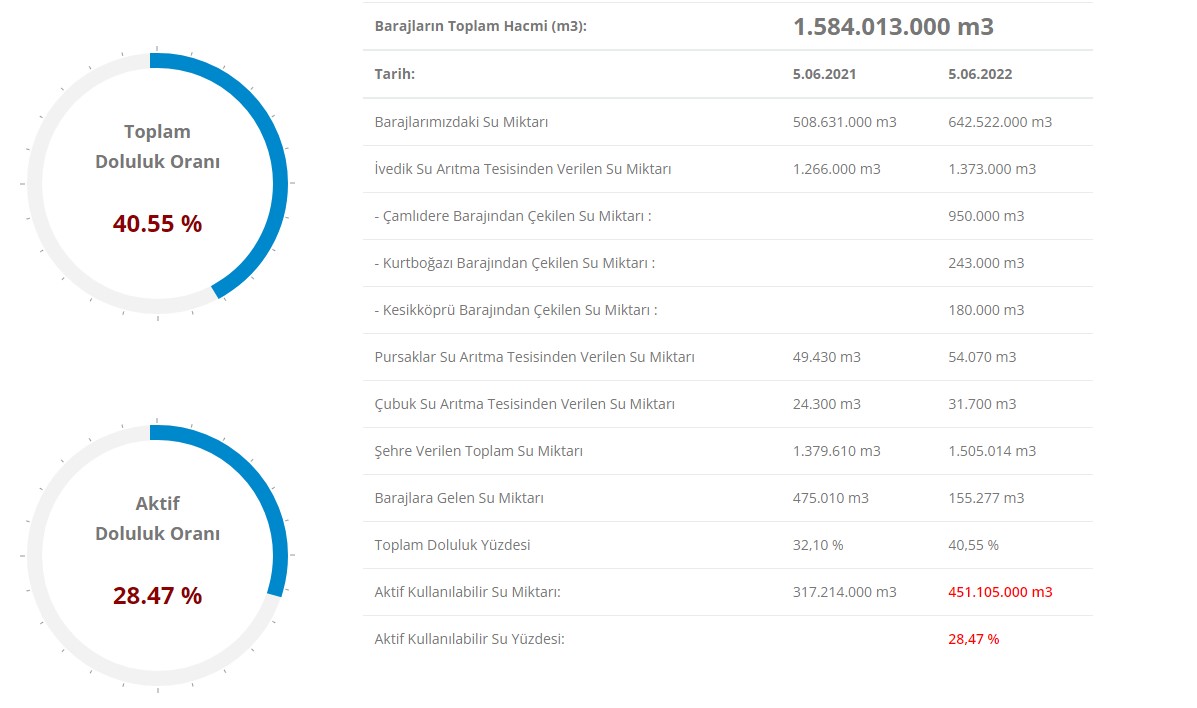This screenshot has width=1197, height=708.
Task: Click the red 28,47 % table value
Action: (x=973, y=639)
